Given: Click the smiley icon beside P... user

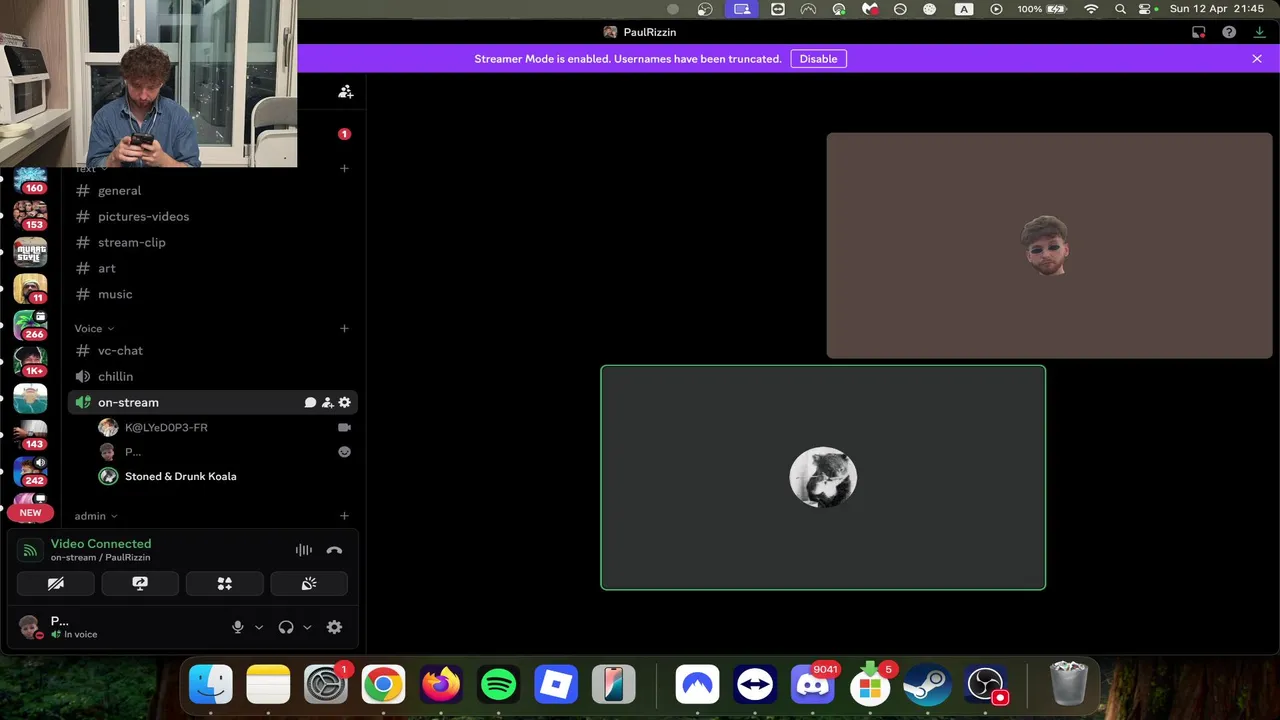Looking at the screenshot, I should [344, 451].
